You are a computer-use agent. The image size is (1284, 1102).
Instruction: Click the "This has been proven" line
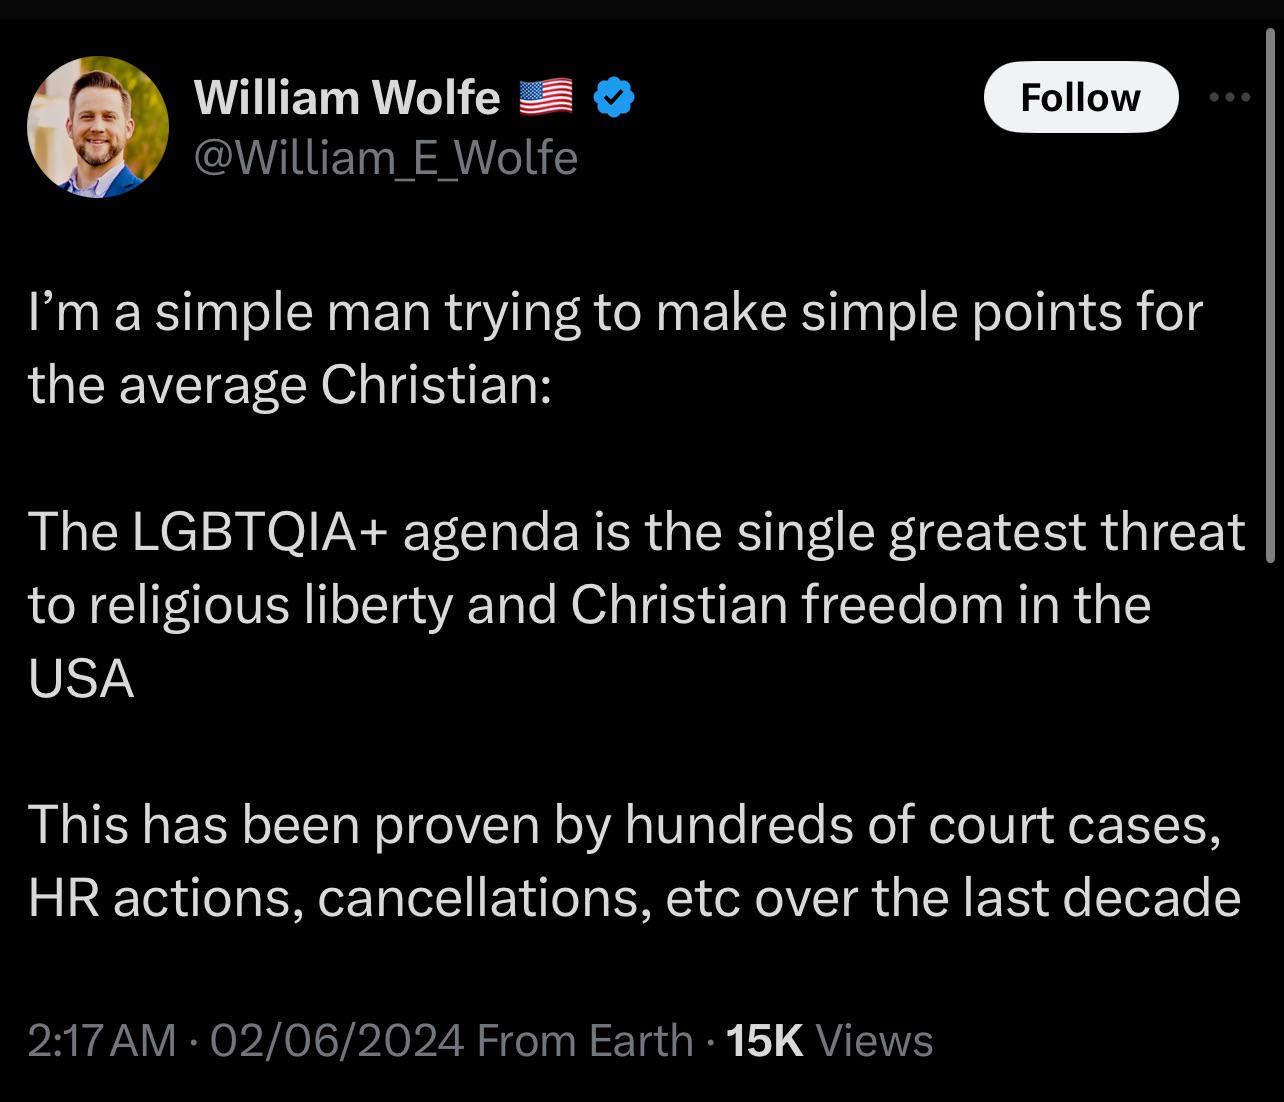coord(624,825)
